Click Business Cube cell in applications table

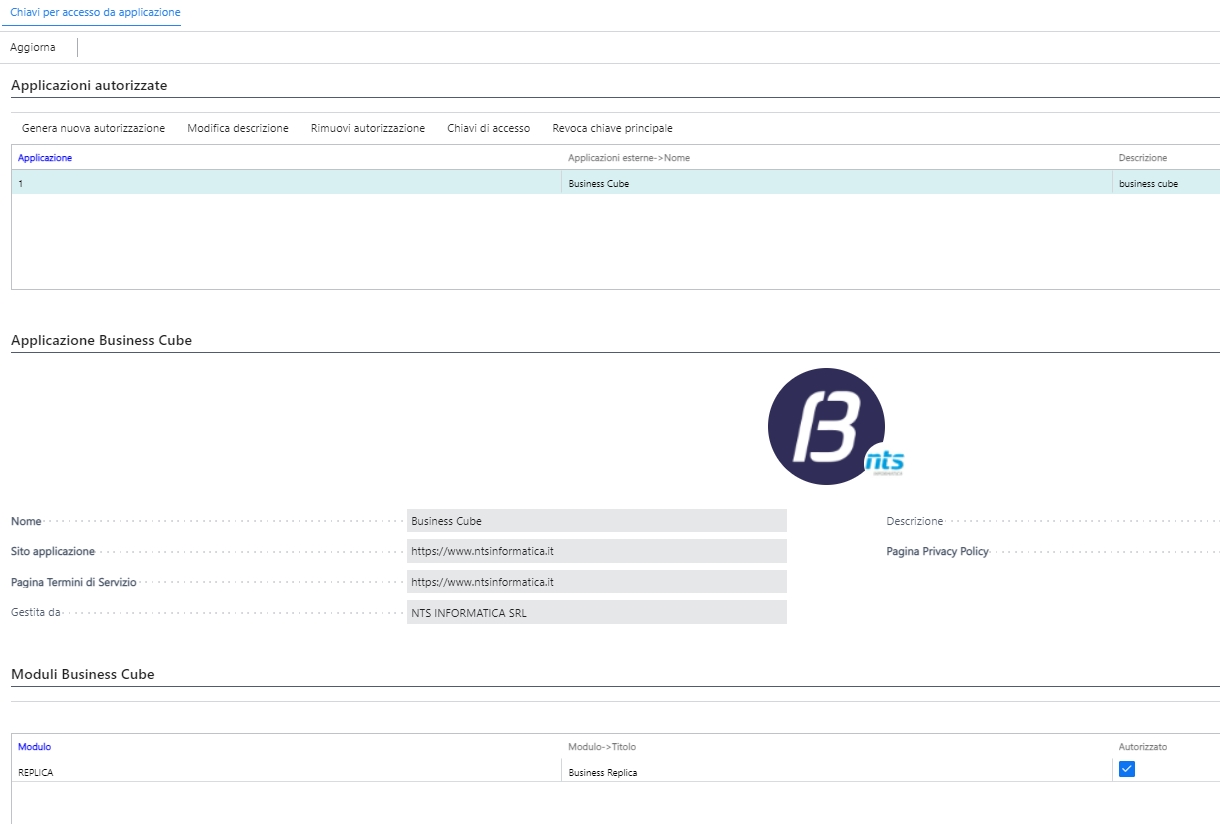[836, 183]
